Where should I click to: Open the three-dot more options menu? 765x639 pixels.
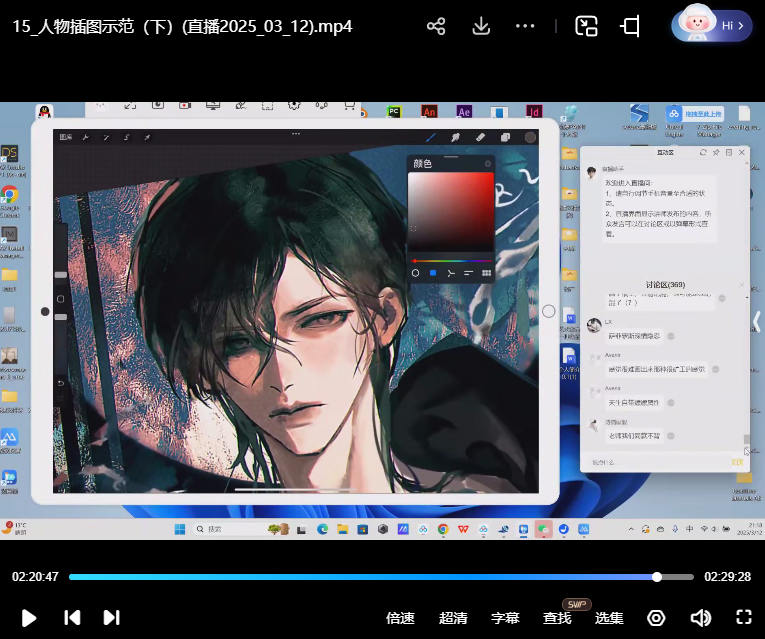click(x=525, y=27)
